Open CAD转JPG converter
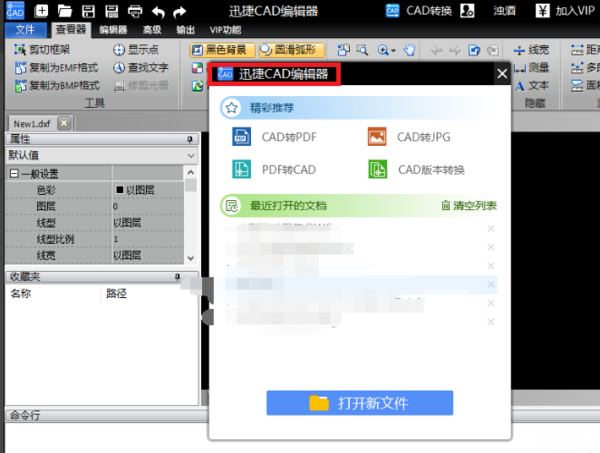 coord(409,137)
